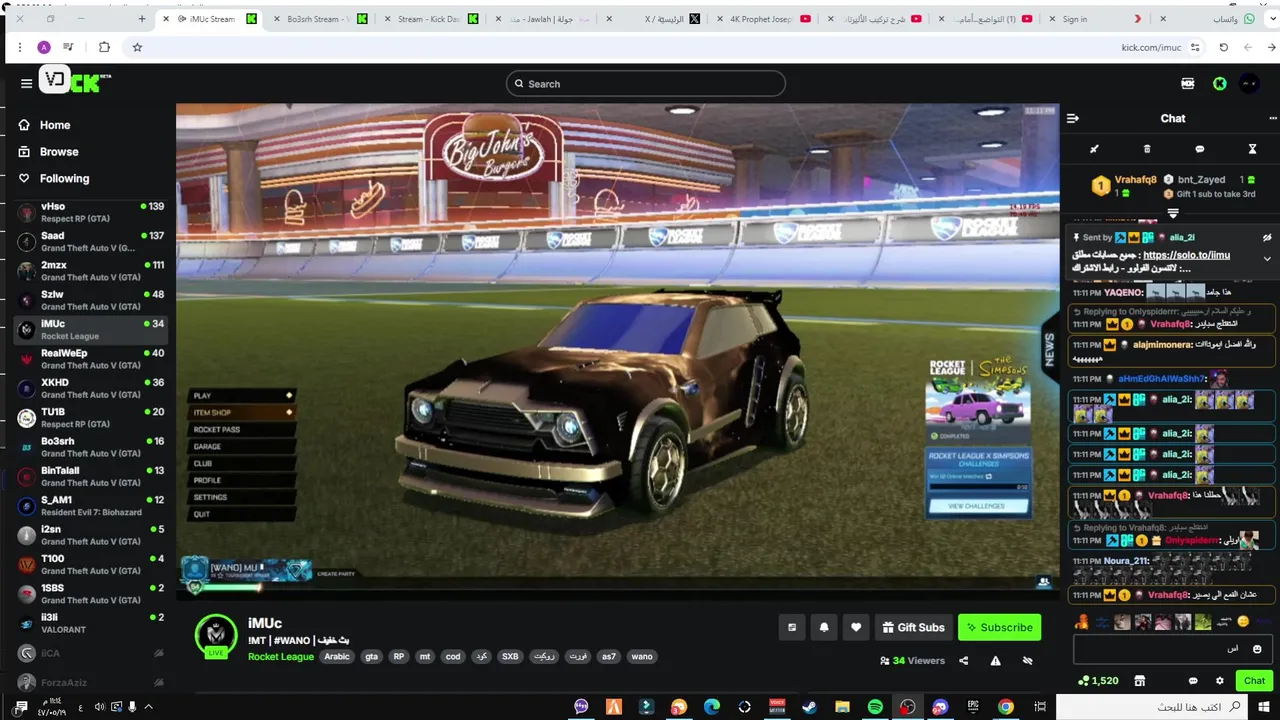This screenshot has width=1280, height=720.
Task: Click the search box
Action: coord(645,84)
